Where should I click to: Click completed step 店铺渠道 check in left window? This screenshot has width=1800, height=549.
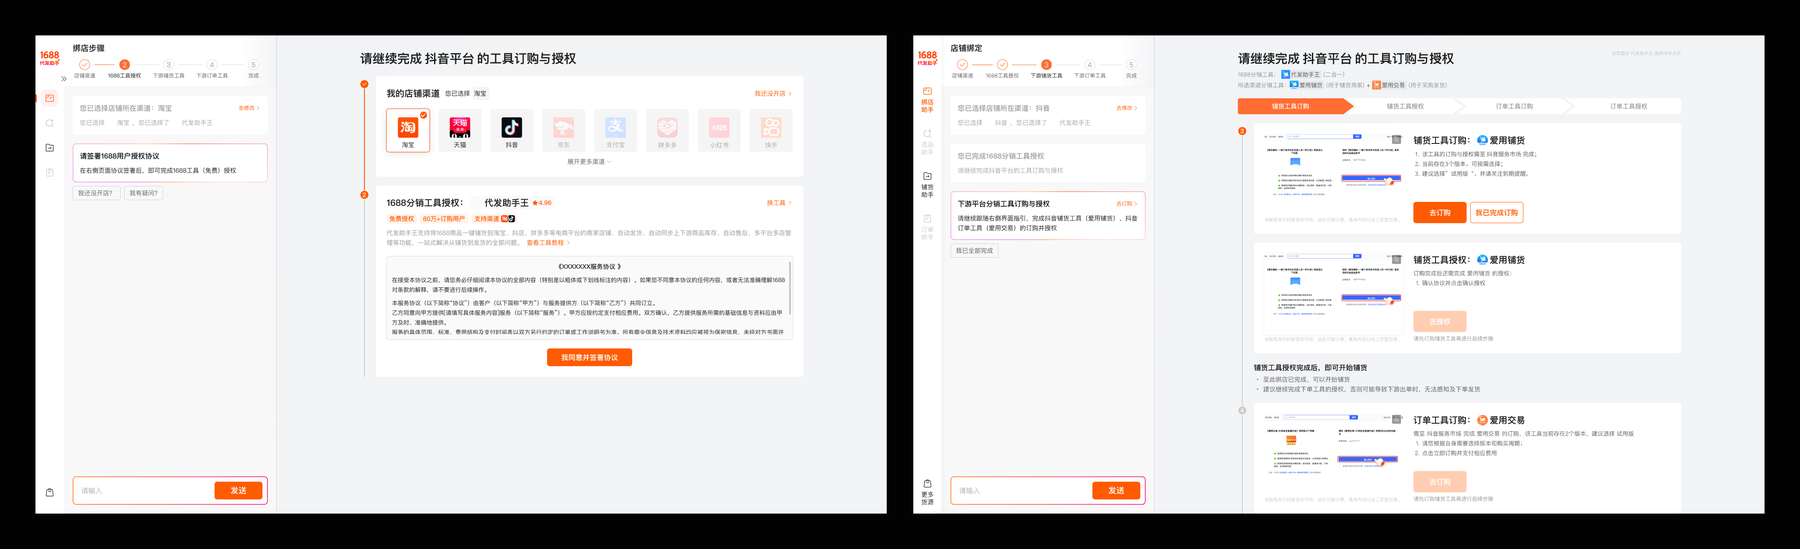point(84,65)
